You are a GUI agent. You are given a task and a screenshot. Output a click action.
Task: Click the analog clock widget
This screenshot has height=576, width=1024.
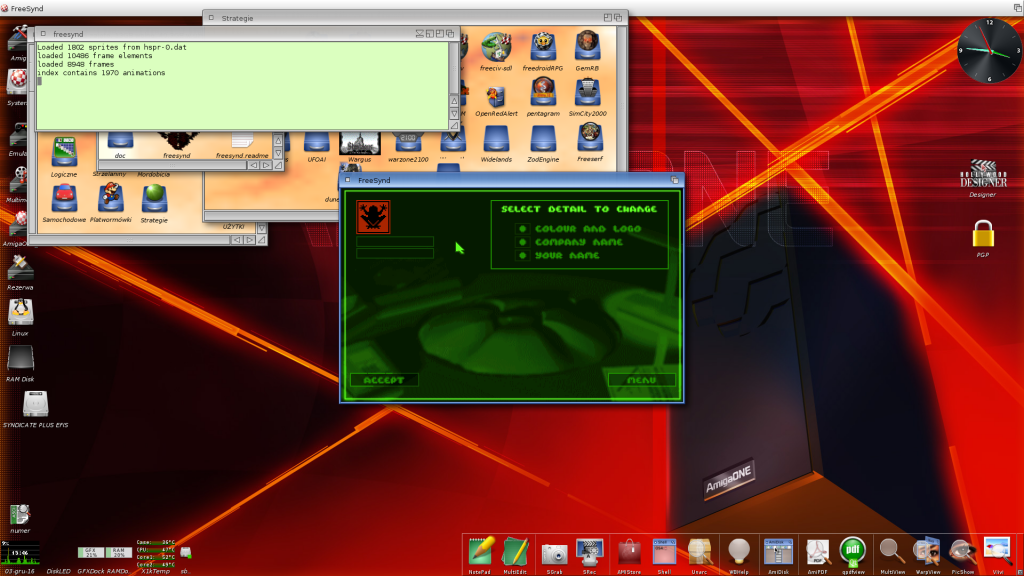point(990,51)
